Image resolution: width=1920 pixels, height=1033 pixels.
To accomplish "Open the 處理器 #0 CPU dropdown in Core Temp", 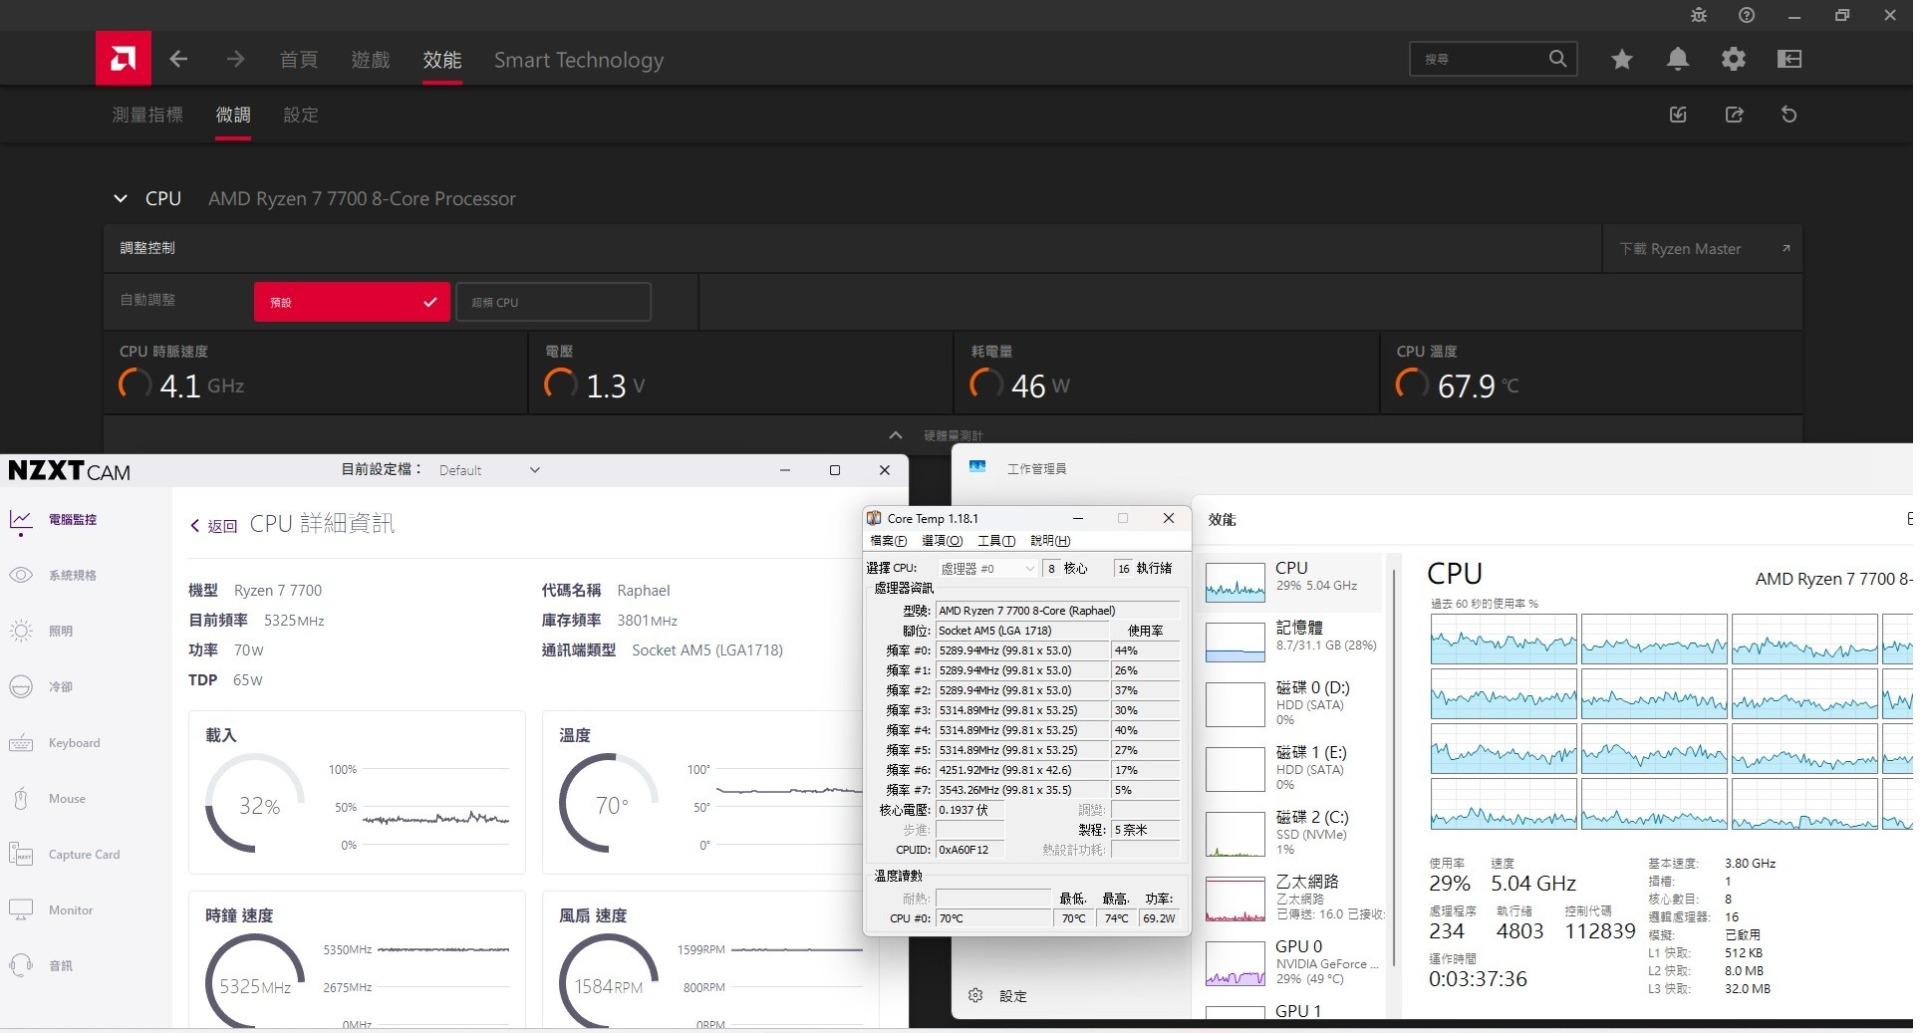I will click(988, 568).
